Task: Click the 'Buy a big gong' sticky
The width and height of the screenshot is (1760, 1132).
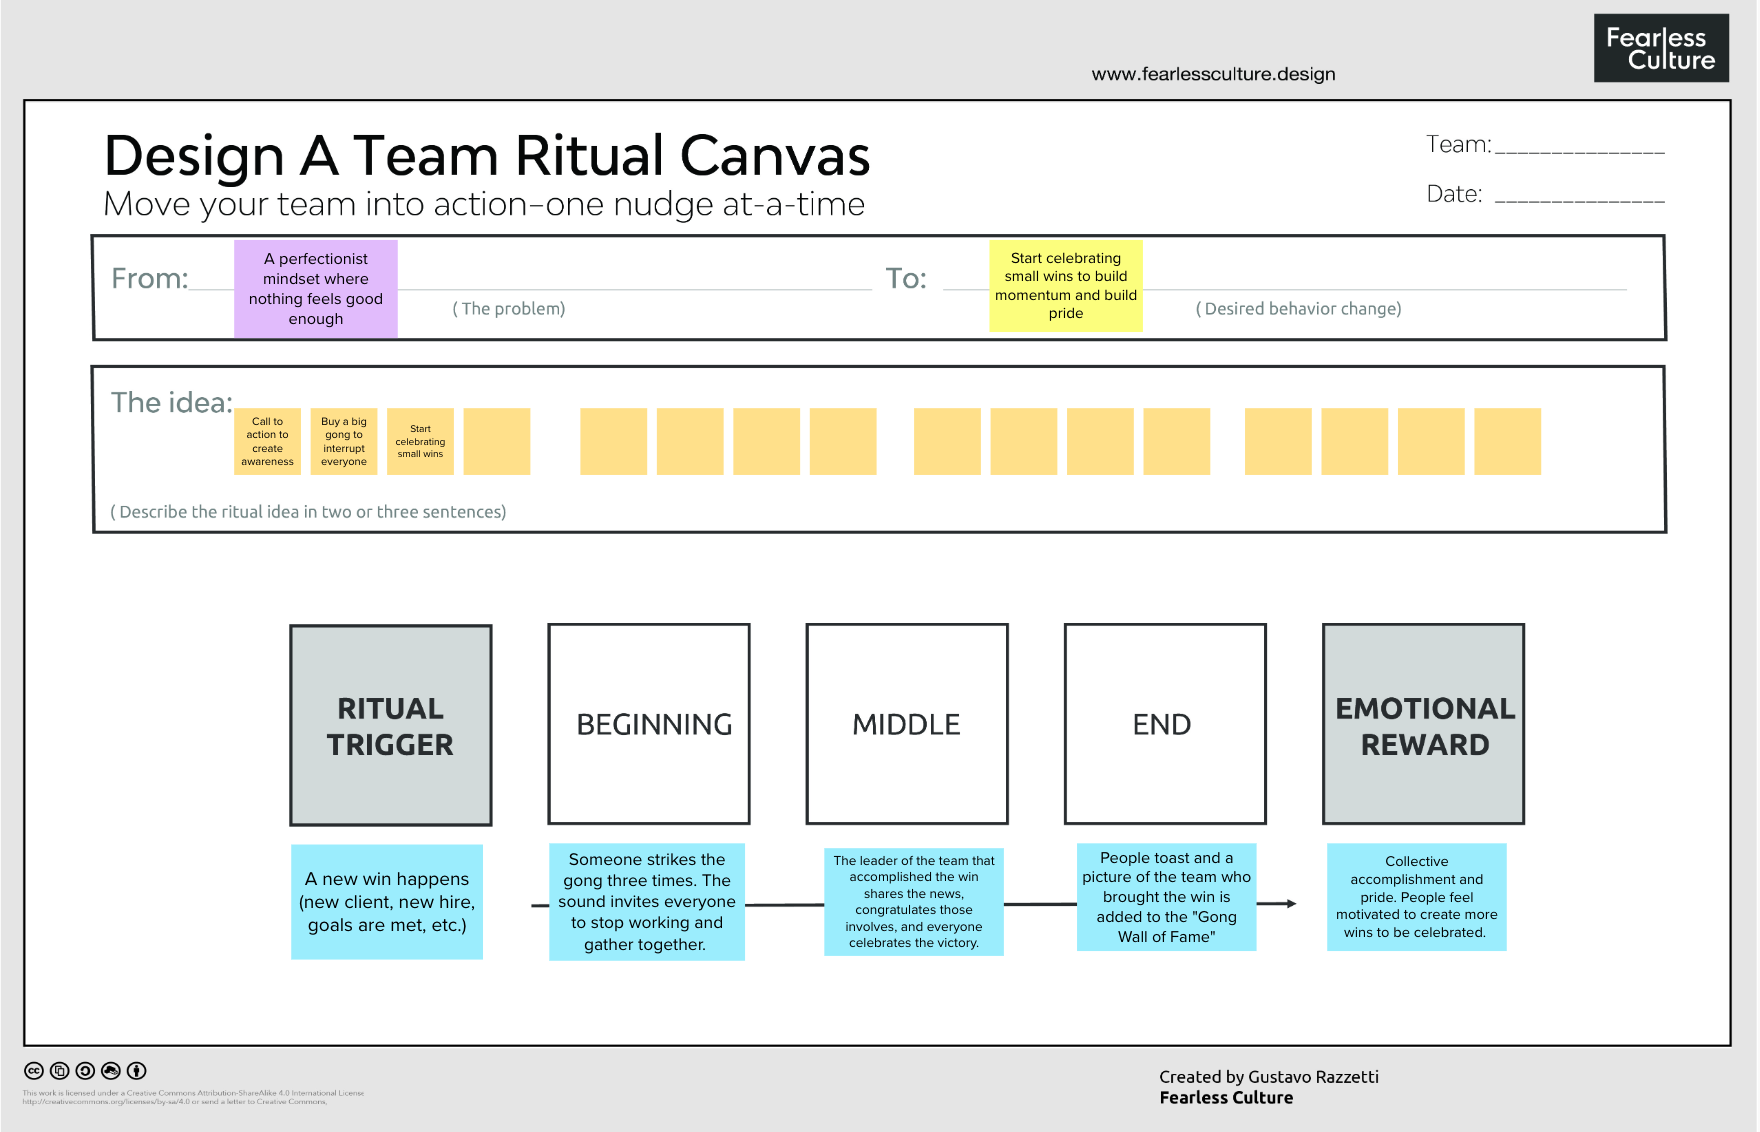Action: [344, 441]
